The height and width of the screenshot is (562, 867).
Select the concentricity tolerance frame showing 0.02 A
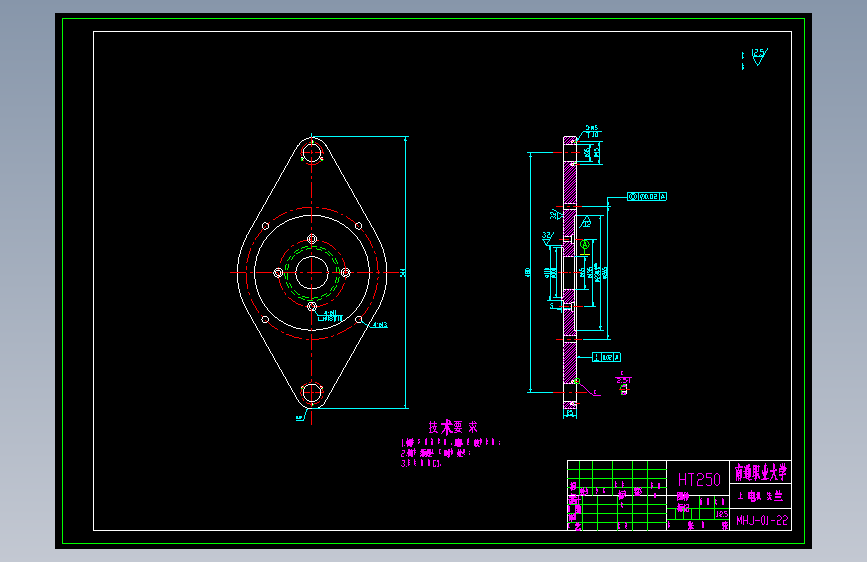(x=647, y=196)
